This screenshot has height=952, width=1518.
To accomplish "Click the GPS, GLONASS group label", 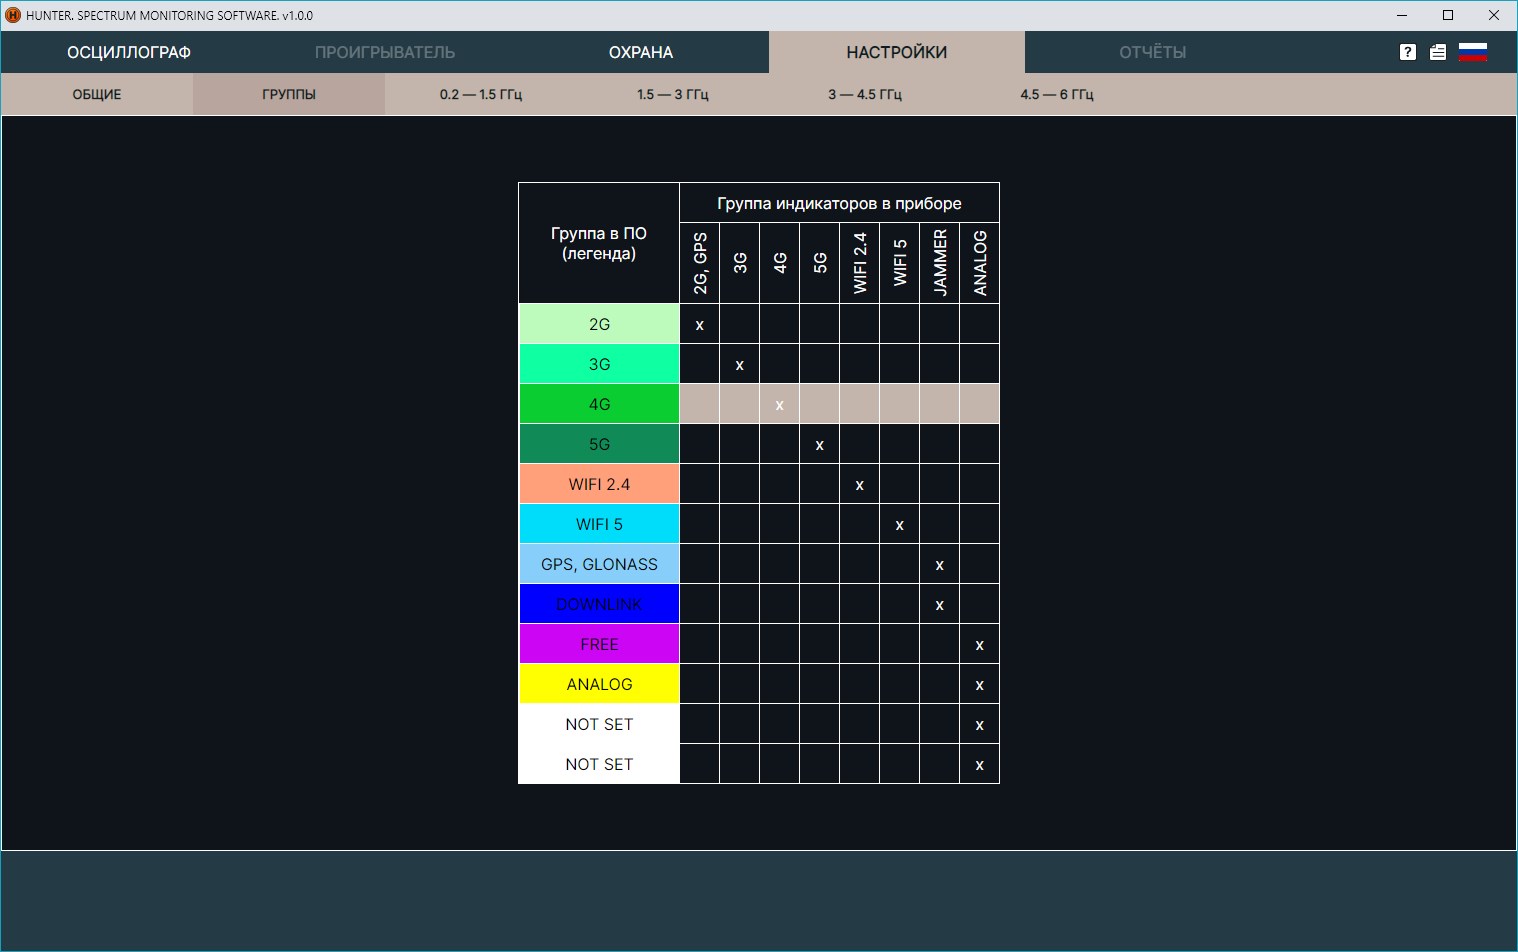I will [x=599, y=564].
